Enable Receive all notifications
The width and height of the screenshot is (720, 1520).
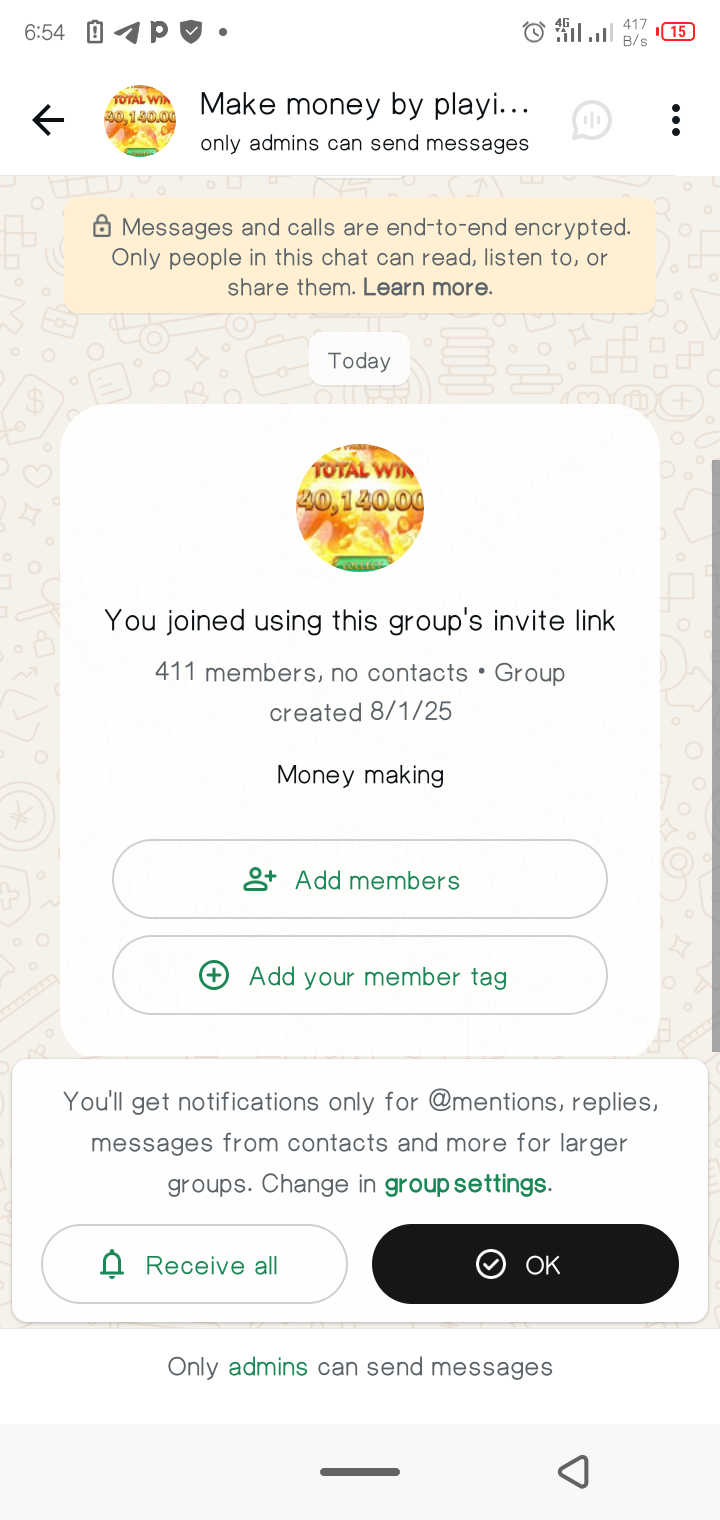coord(194,1265)
